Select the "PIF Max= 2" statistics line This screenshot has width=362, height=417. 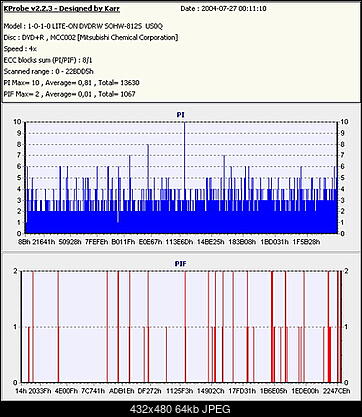[x=69, y=94]
